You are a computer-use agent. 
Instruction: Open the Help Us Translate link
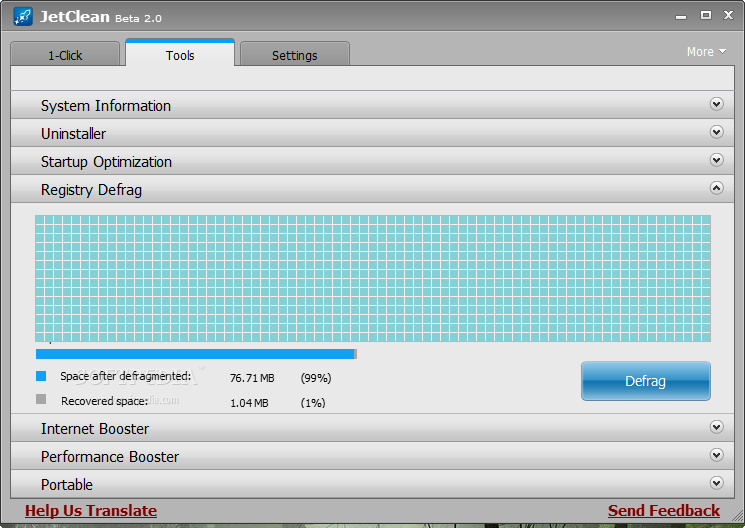pyautogui.click(x=91, y=510)
